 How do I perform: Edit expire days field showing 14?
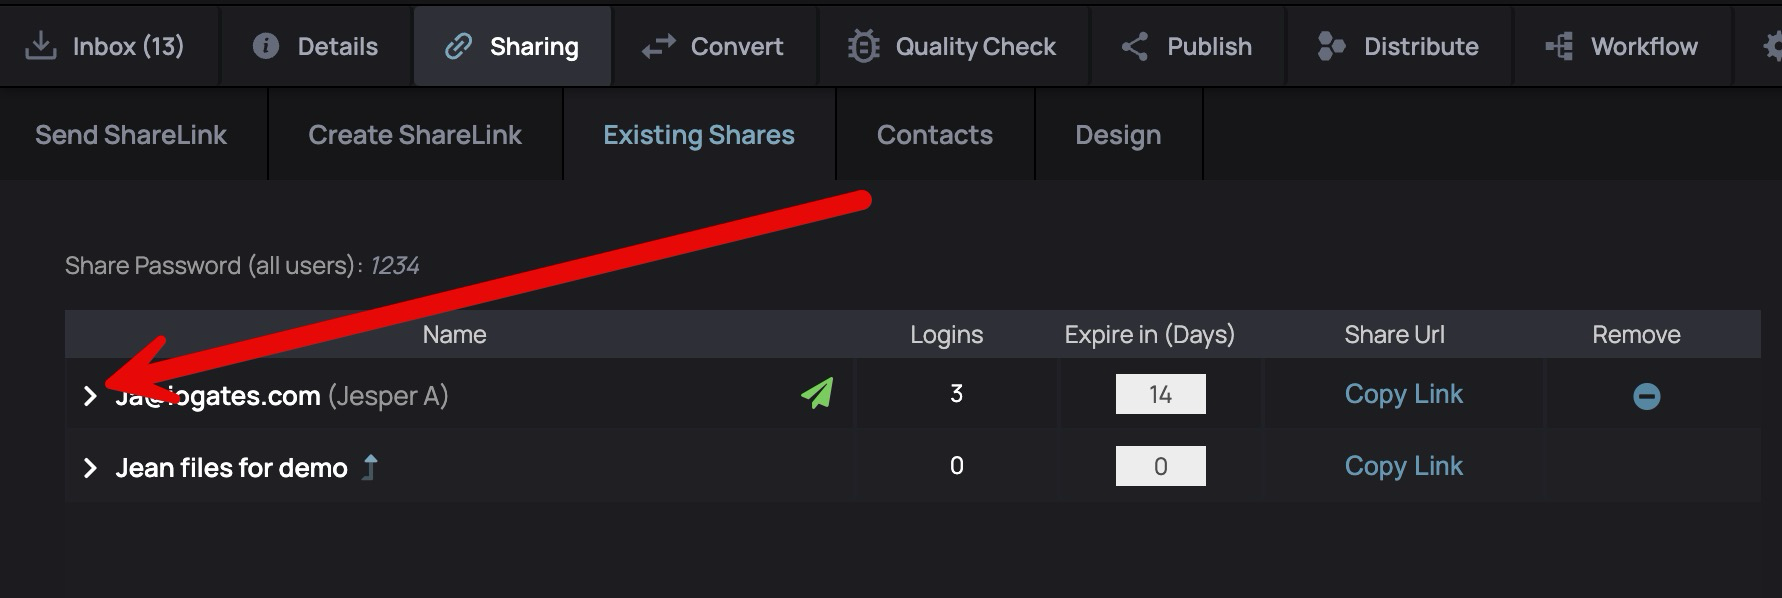(1160, 394)
